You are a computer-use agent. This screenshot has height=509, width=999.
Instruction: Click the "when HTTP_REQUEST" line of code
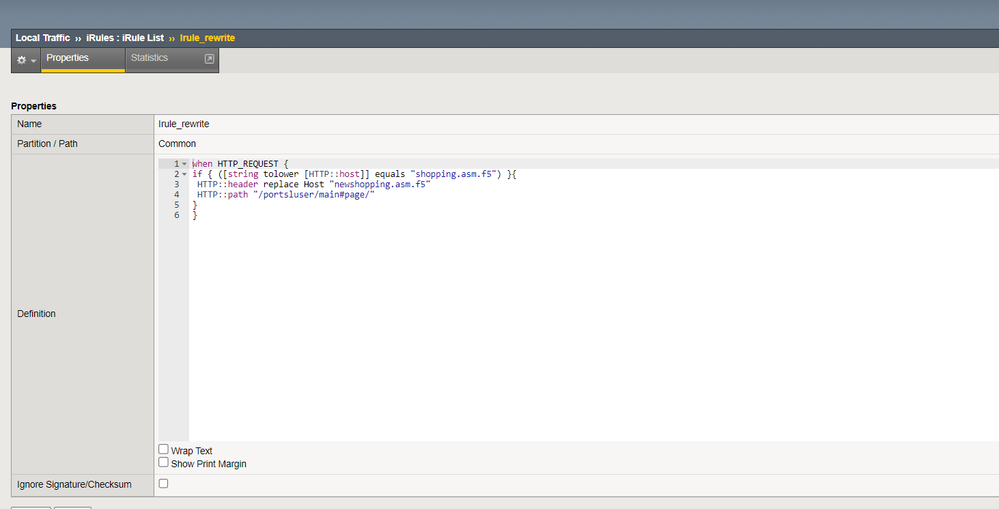(x=239, y=164)
